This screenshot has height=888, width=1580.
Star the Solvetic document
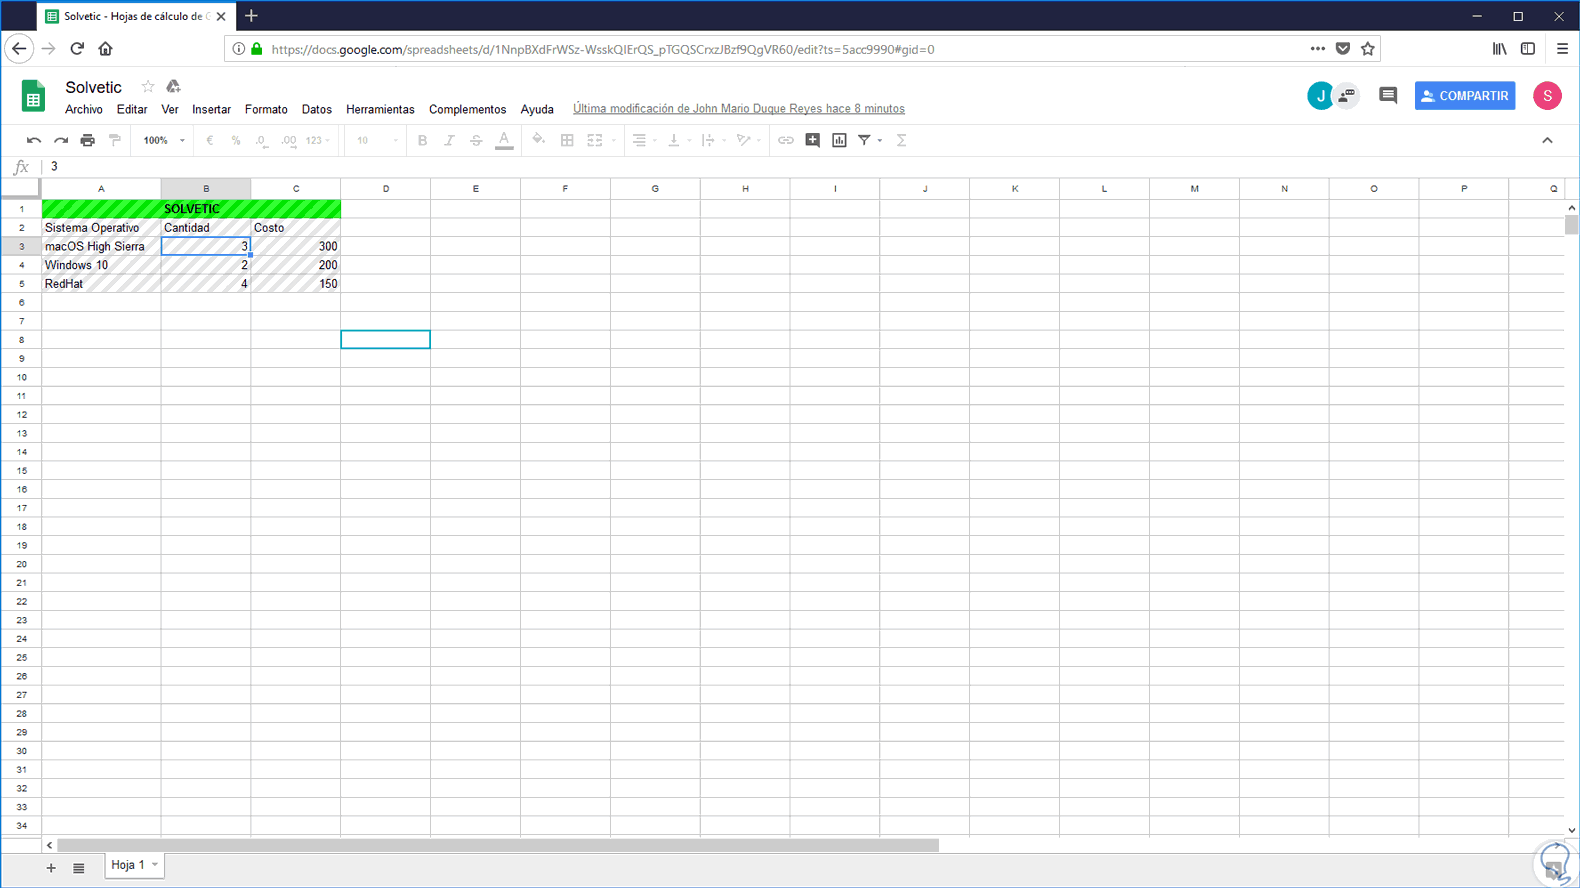click(x=148, y=87)
